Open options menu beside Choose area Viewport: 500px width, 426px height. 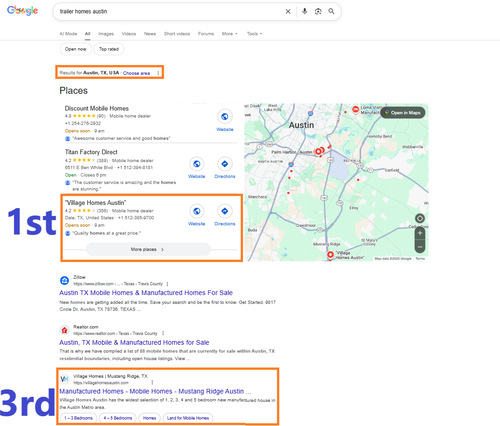pyautogui.click(x=158, y=73)
